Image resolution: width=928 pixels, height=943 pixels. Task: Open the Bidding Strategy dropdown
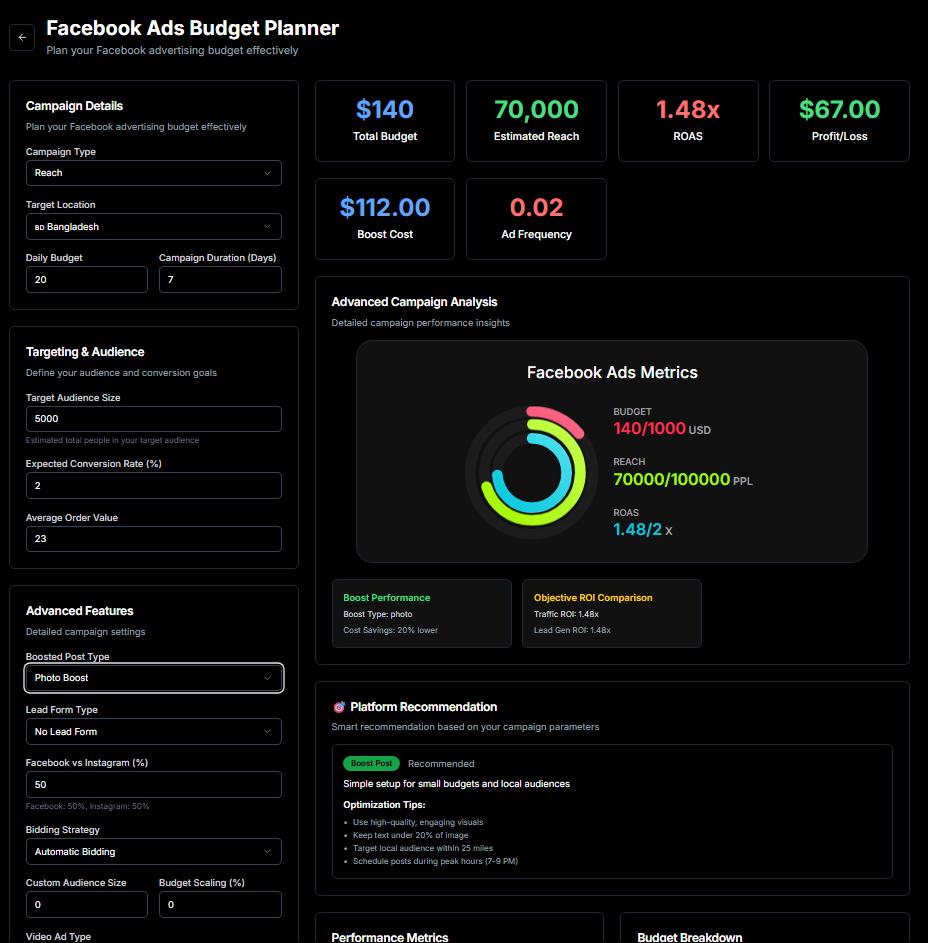(153, 851)
